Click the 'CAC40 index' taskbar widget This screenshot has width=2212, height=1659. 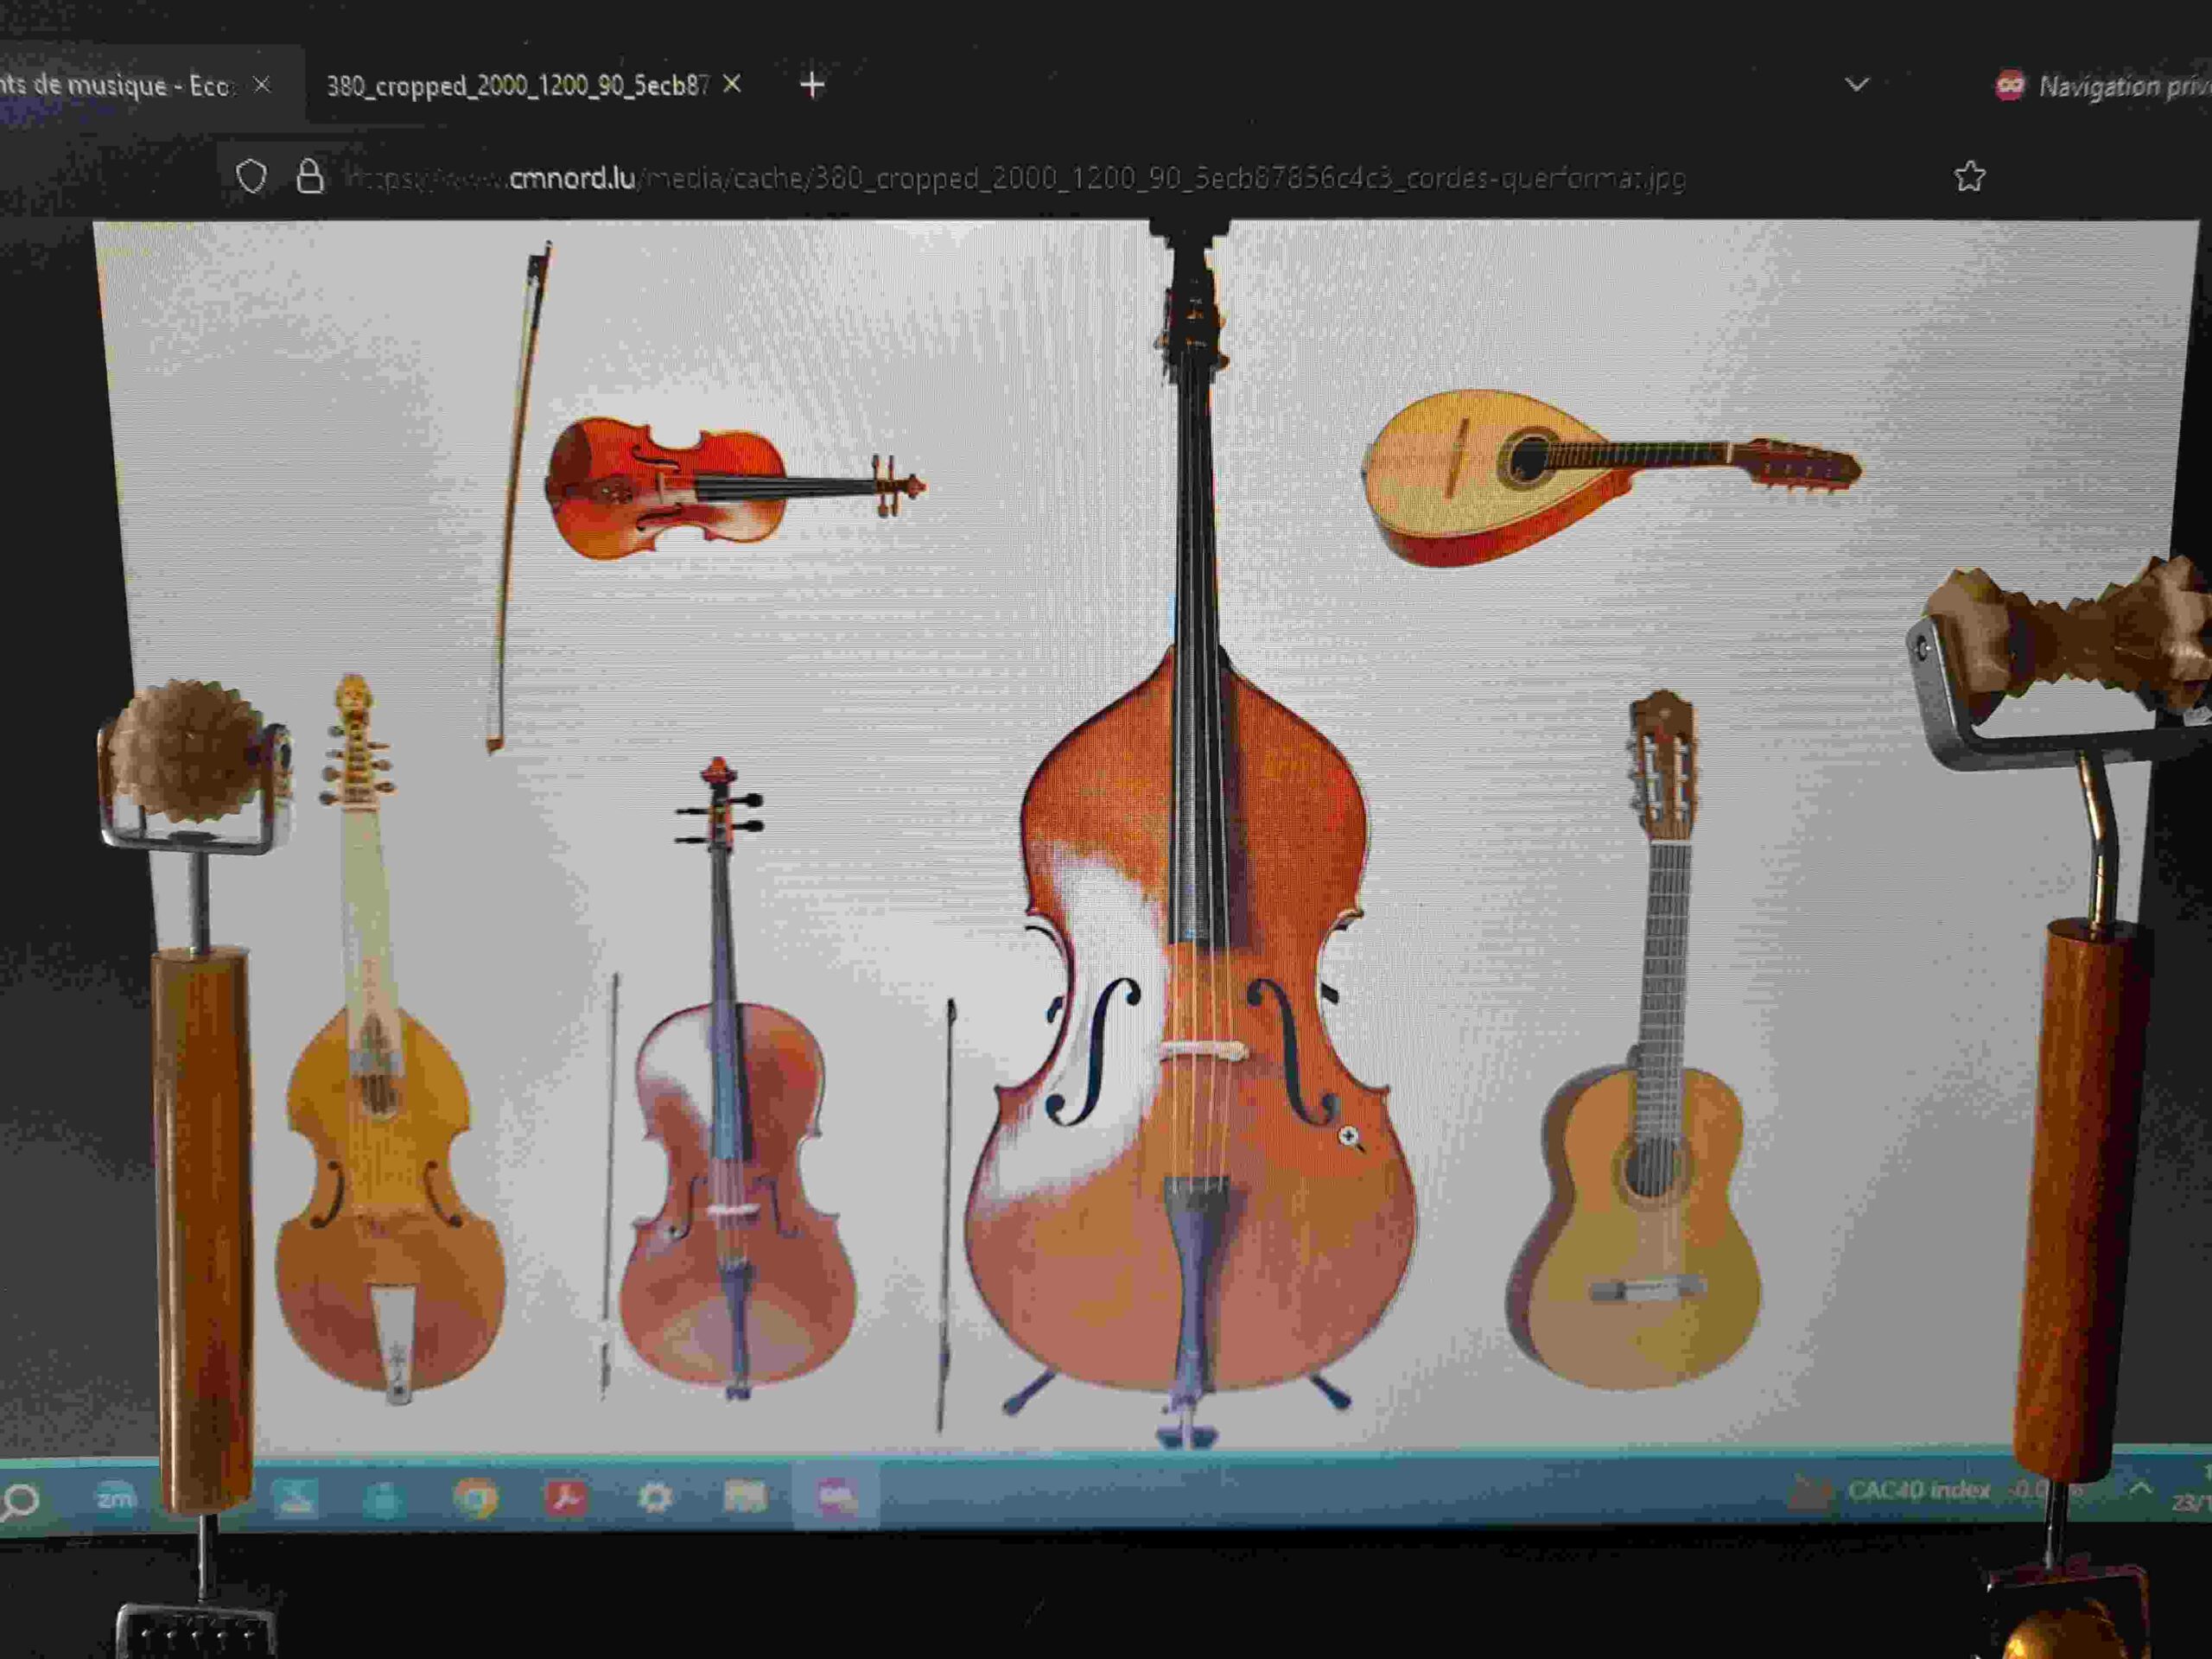[x=1938, y=1491]
